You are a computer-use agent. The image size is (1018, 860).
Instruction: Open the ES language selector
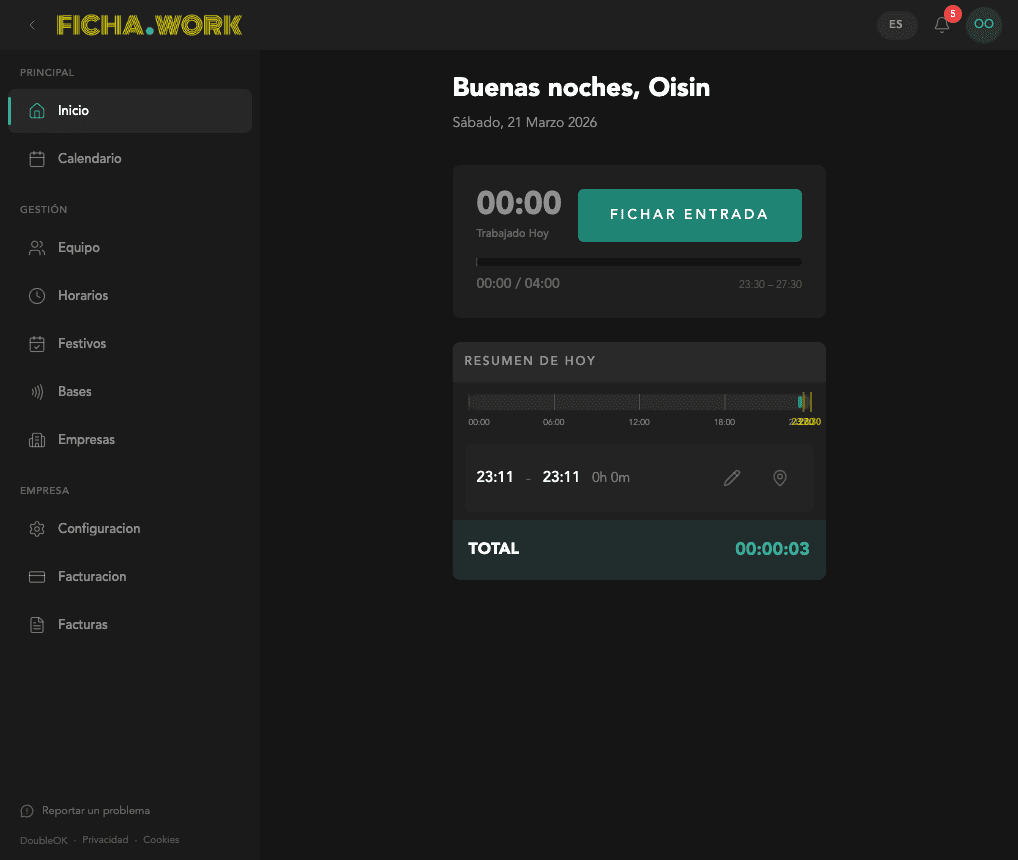(x=896, y=25)
